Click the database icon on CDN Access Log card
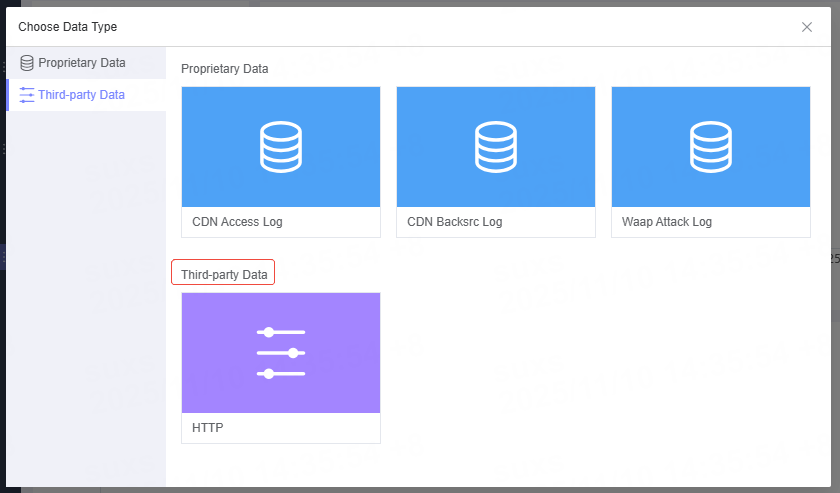Screen dimensions: 840x493 click(281, 146)
